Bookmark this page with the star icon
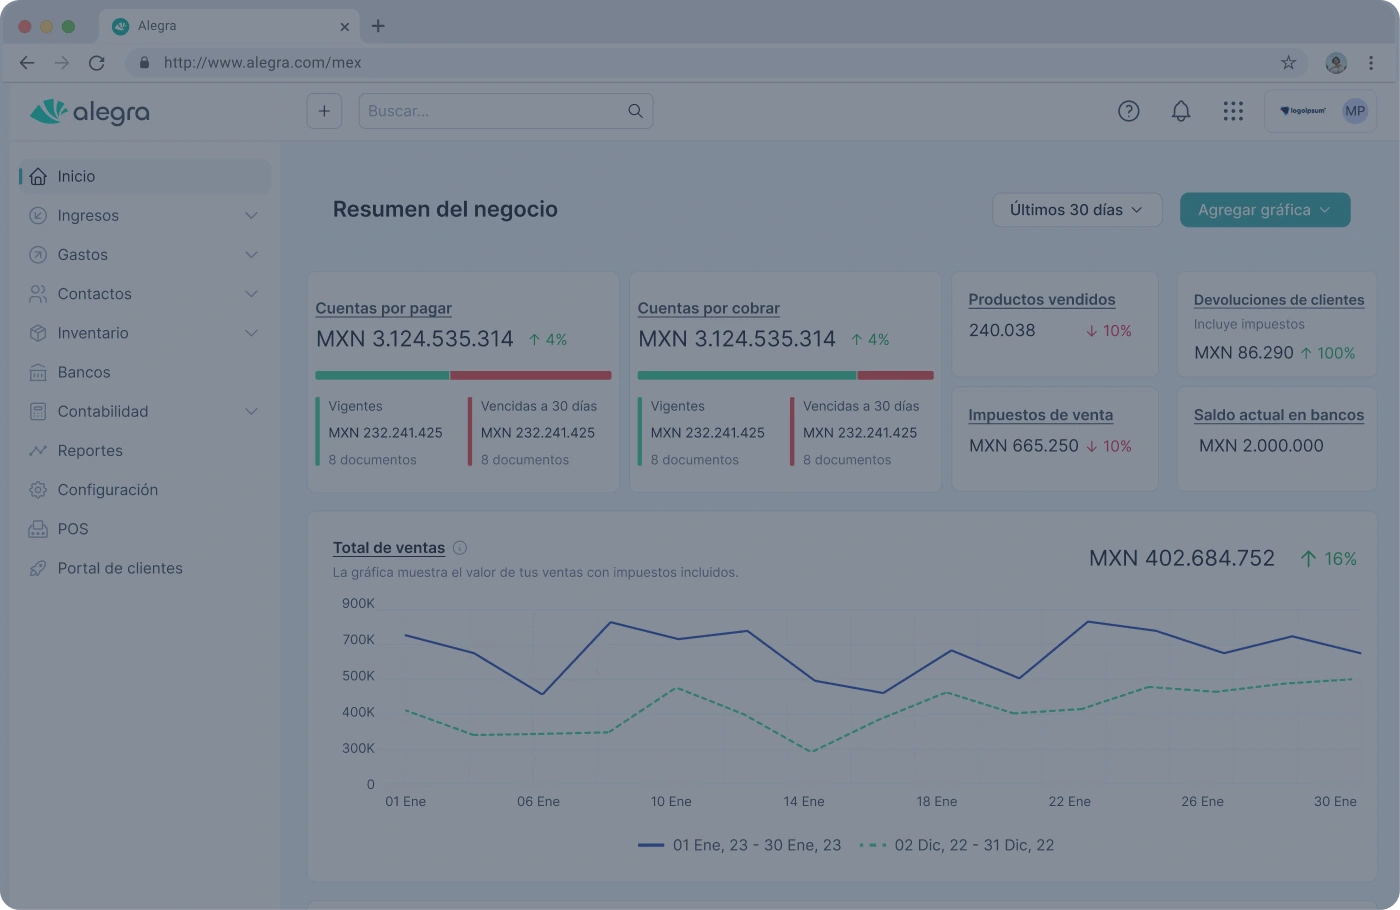The height and width of the screenshot is (910, 1400). coord(1288,63)
